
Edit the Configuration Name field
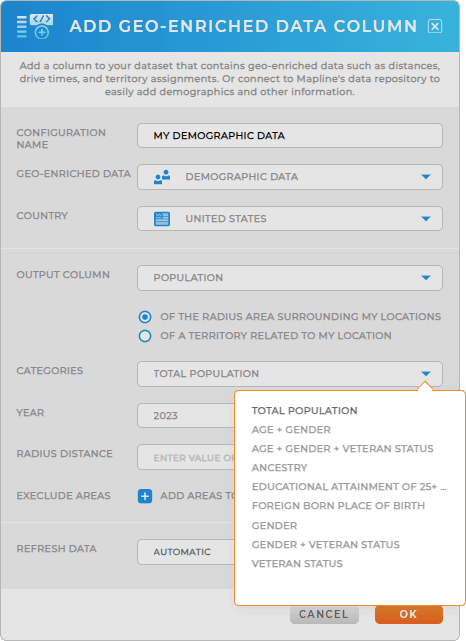point(290,136)
